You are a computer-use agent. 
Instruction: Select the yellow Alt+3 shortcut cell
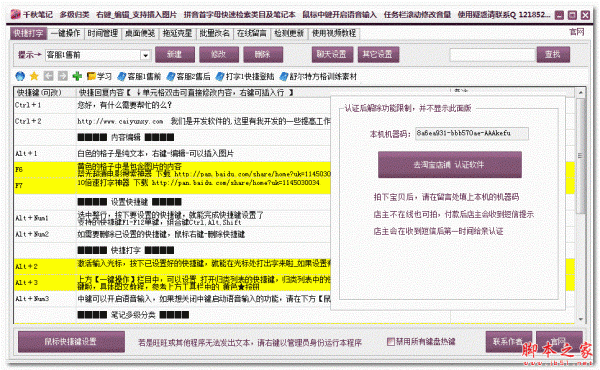(x=45, y=282)
